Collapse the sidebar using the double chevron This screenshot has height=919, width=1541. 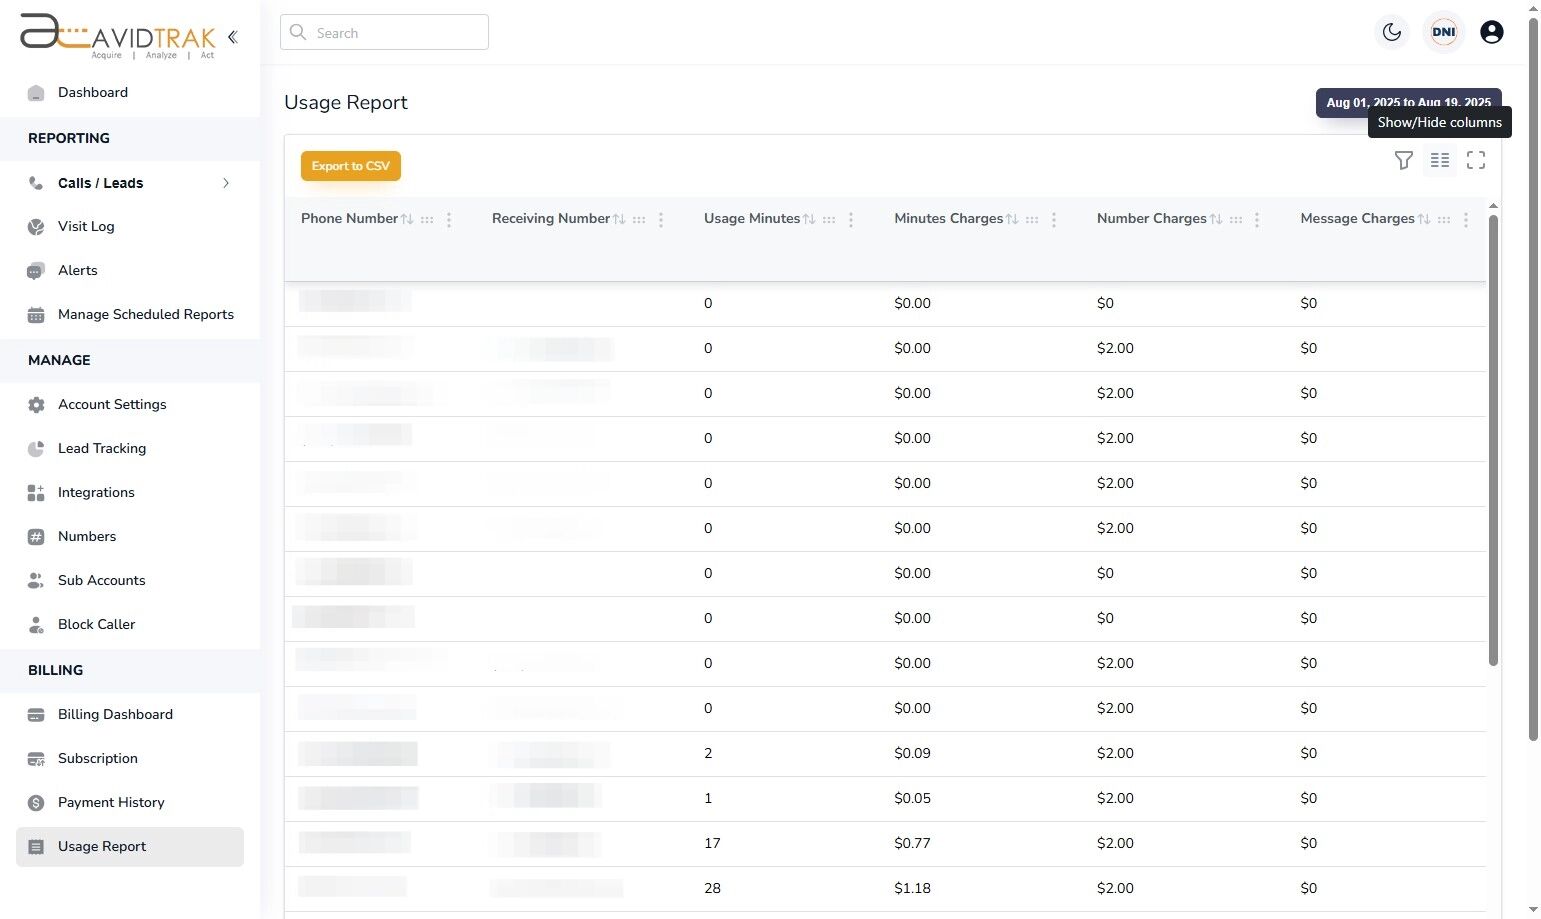232,36
